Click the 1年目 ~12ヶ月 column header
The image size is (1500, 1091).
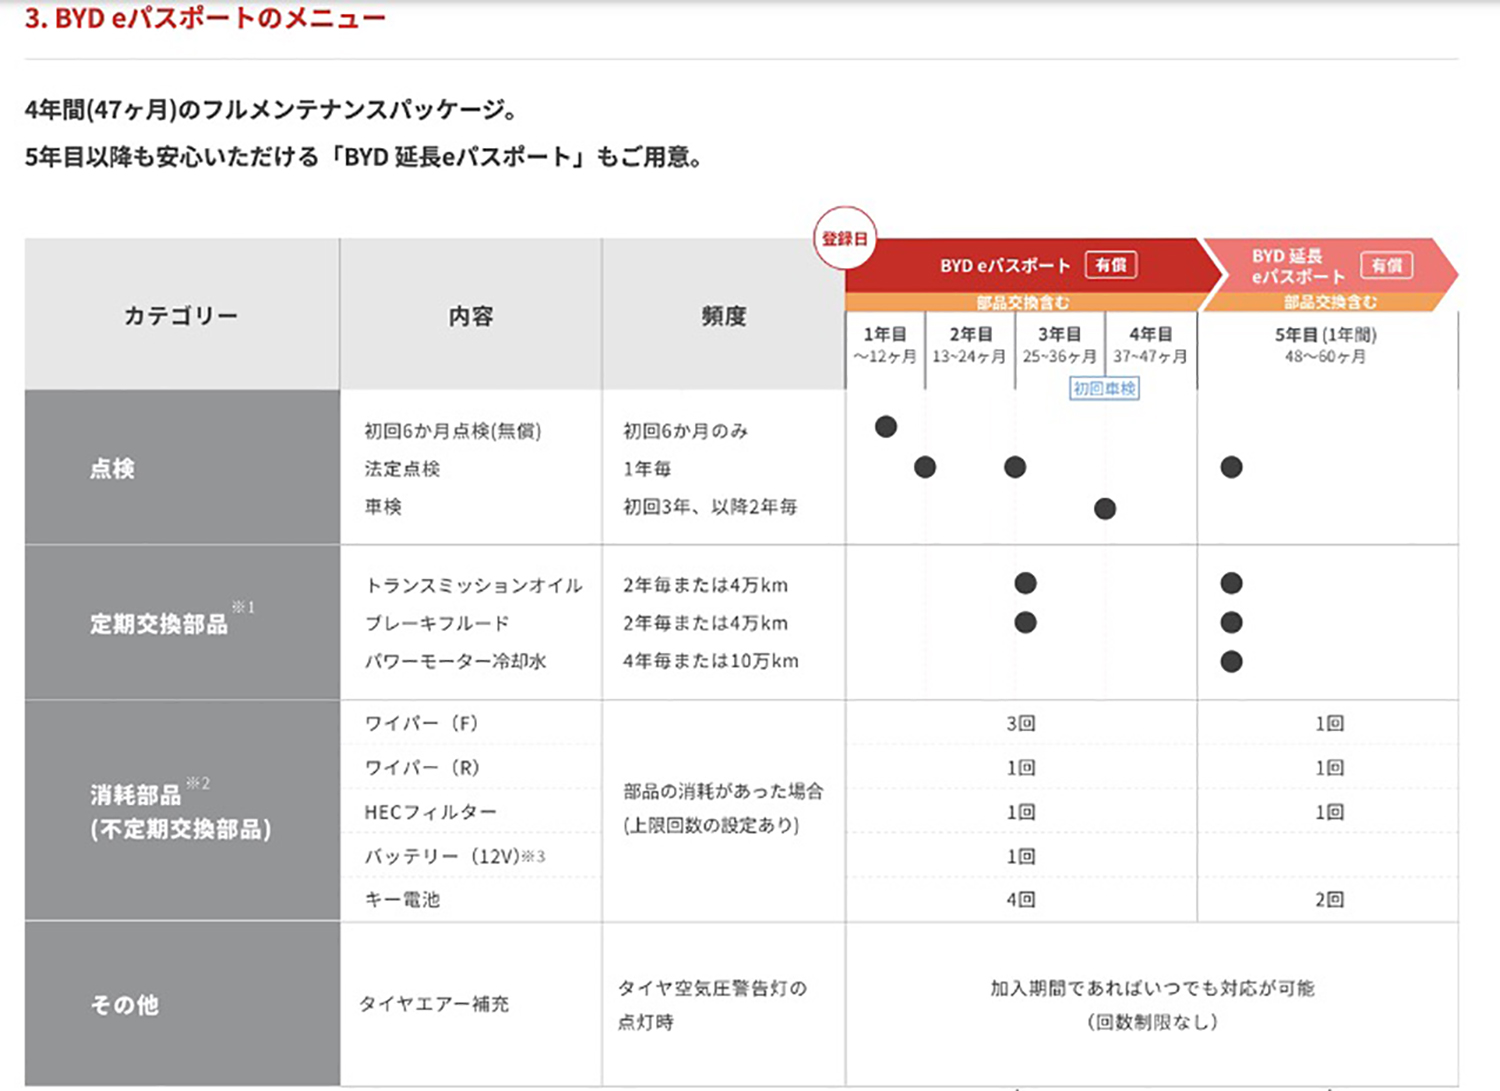click(885, 345)
